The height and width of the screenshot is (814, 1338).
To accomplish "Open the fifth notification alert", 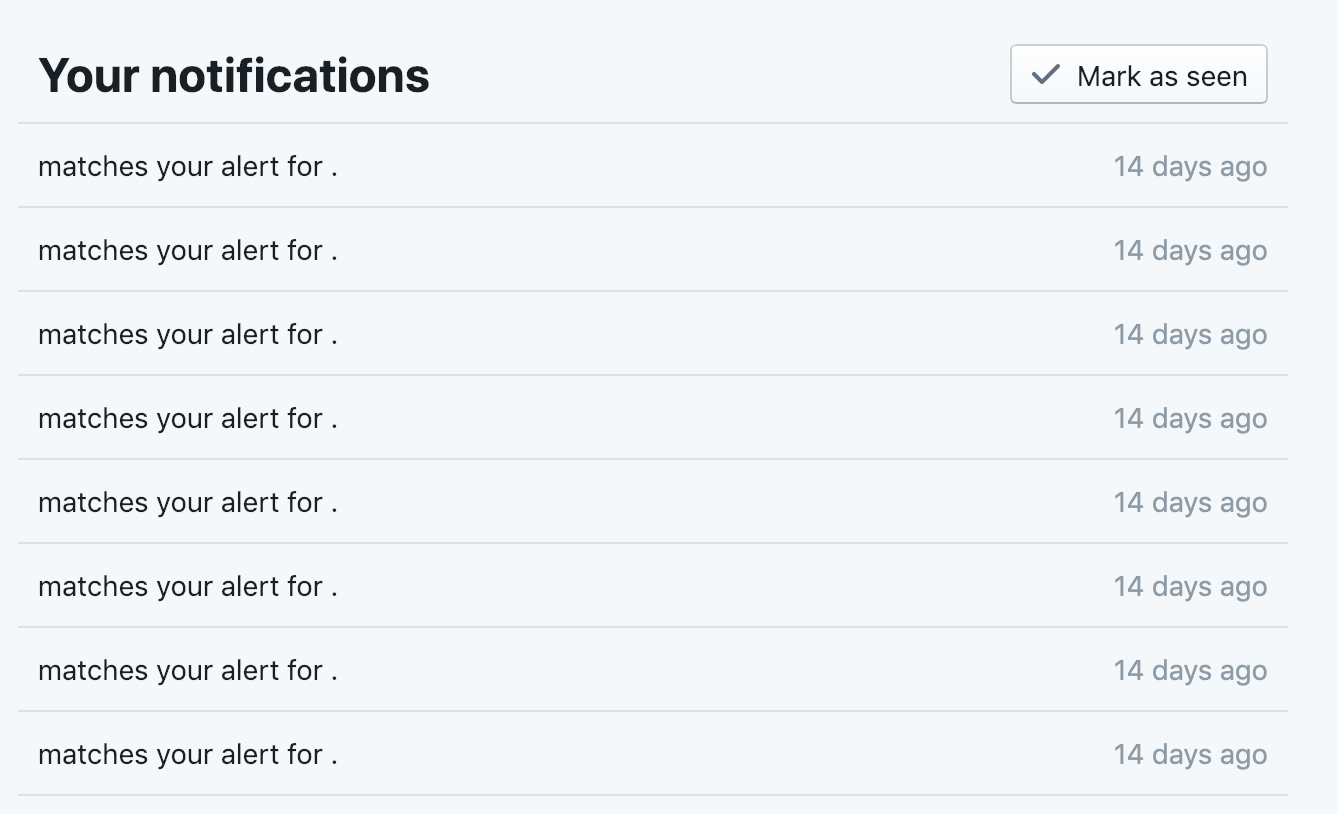I will 188,502.
